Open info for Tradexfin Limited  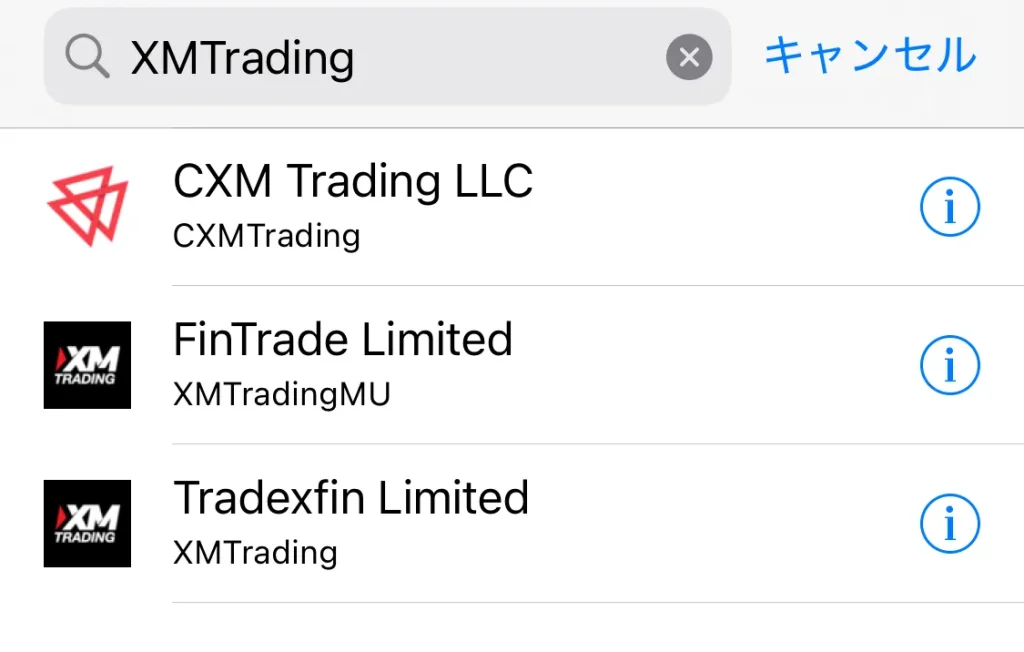950,522
